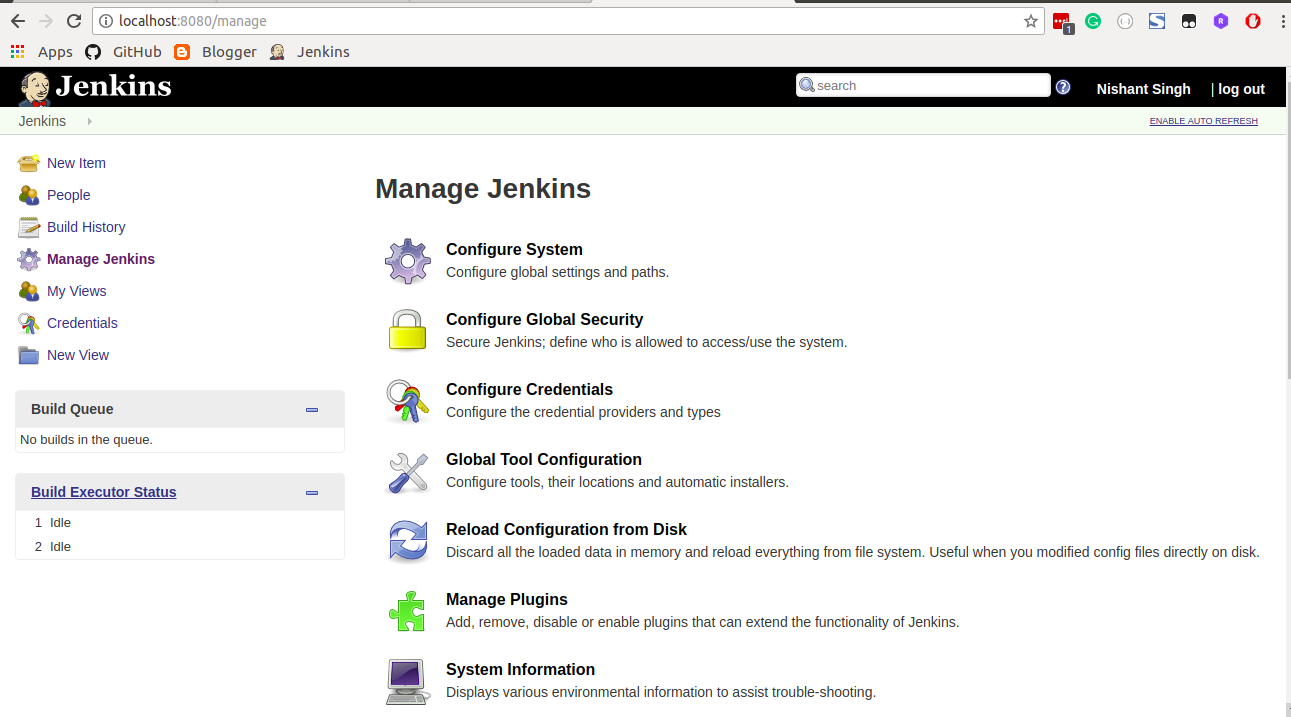Open People via the sidebar icon

point(29,194)
